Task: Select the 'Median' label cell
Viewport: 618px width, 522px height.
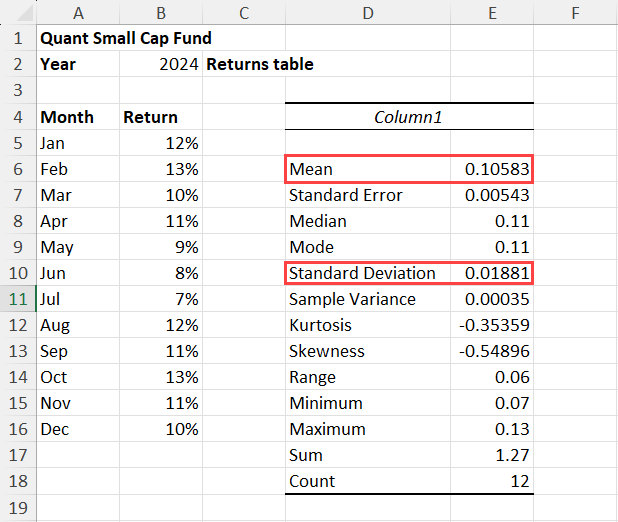Action: point(368,221)
